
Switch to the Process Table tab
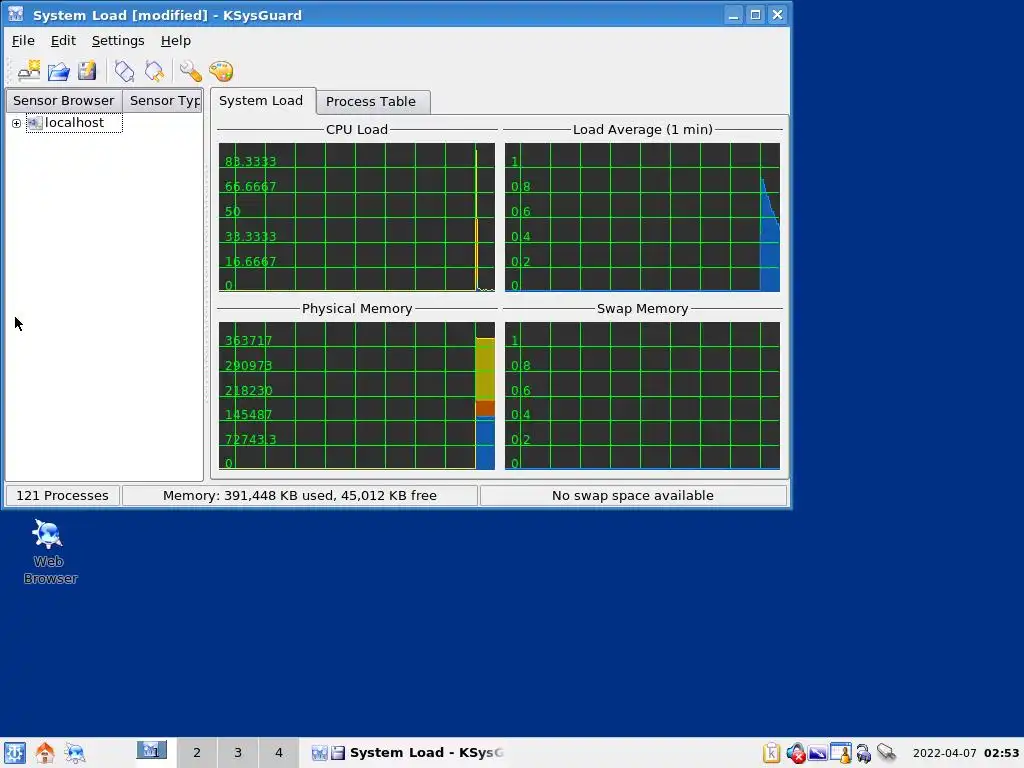click(371, 102)
